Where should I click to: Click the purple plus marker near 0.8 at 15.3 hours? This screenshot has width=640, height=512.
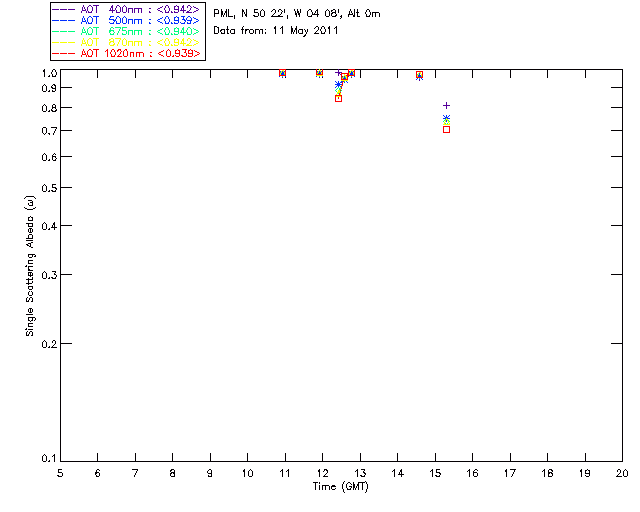point(447,105)
